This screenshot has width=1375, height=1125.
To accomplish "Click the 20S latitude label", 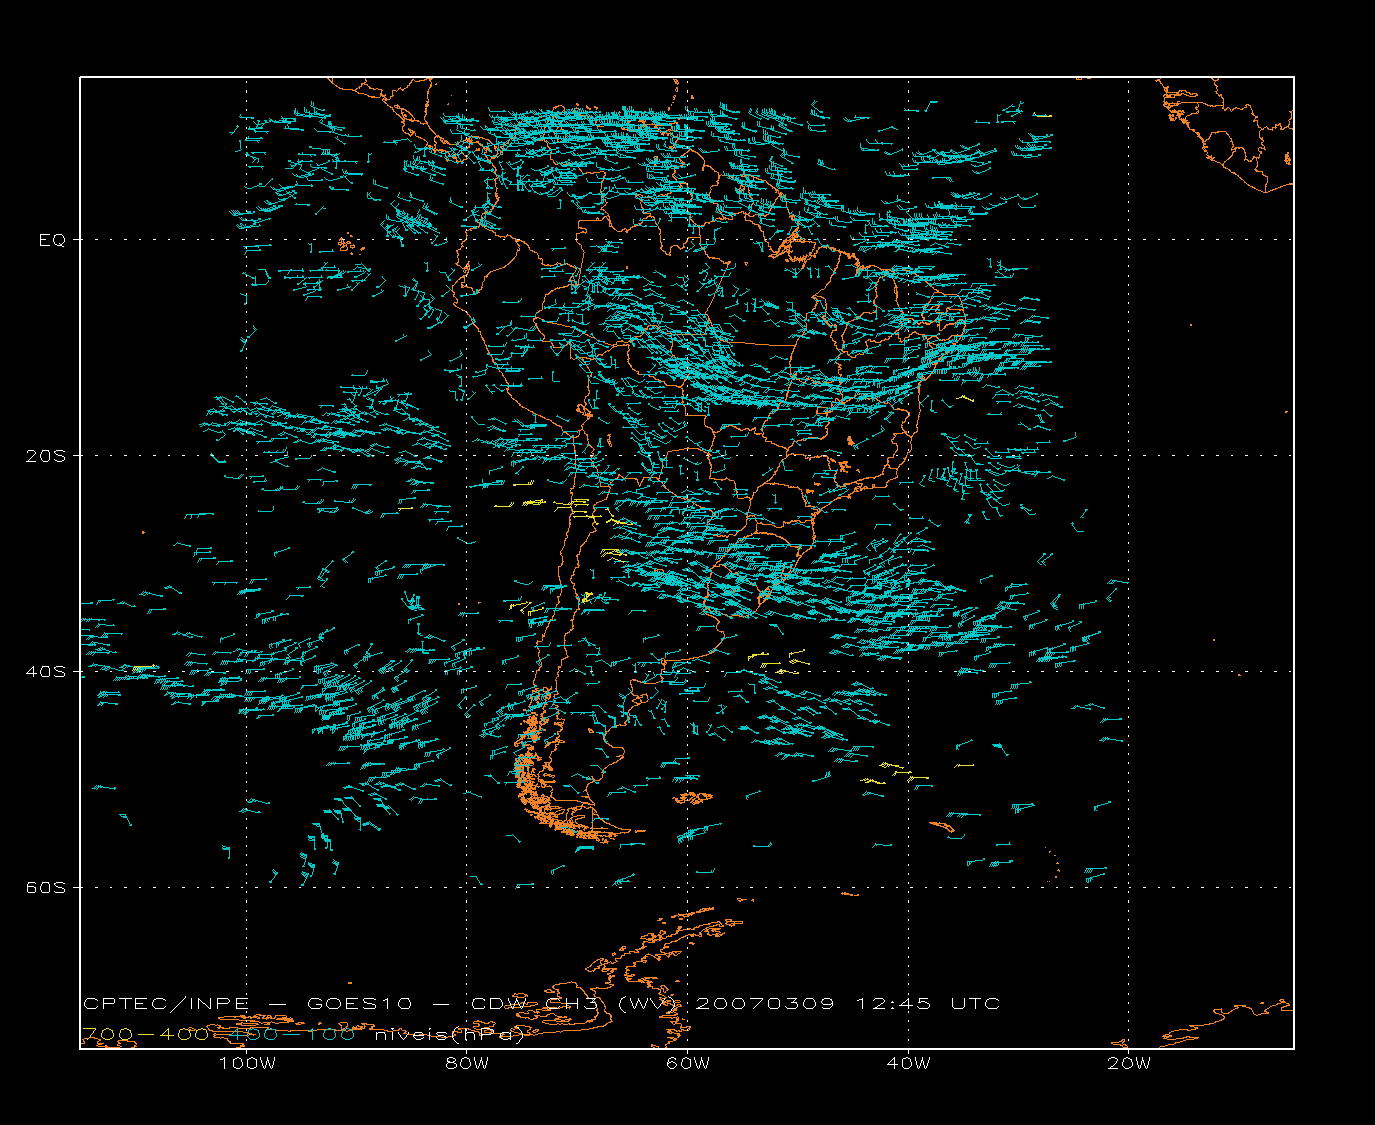I will click(46, 456).
